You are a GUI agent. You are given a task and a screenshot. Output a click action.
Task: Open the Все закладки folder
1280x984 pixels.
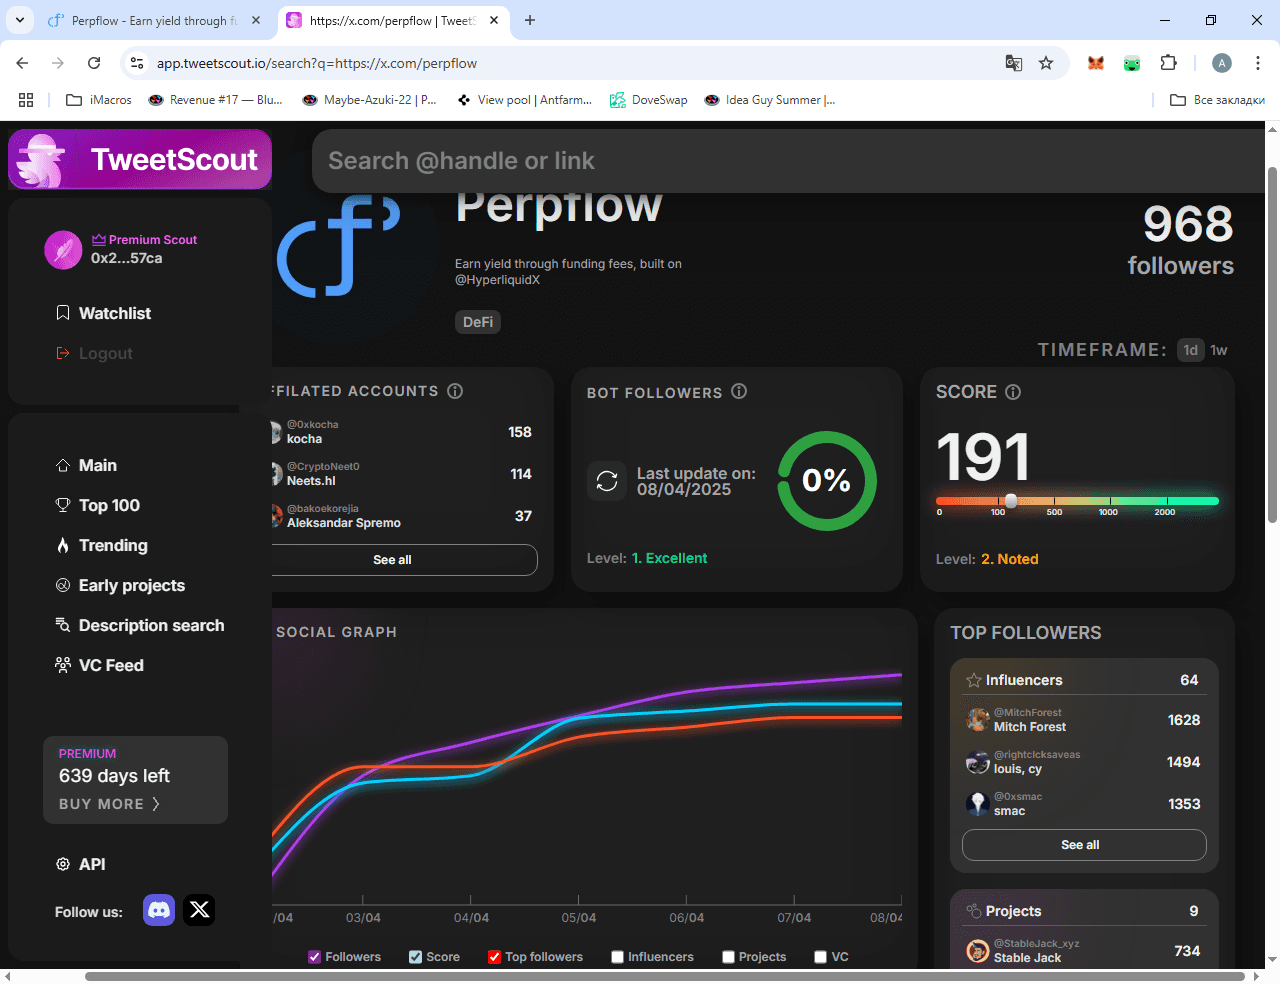pyautogui.click(x=1218, y=100)
